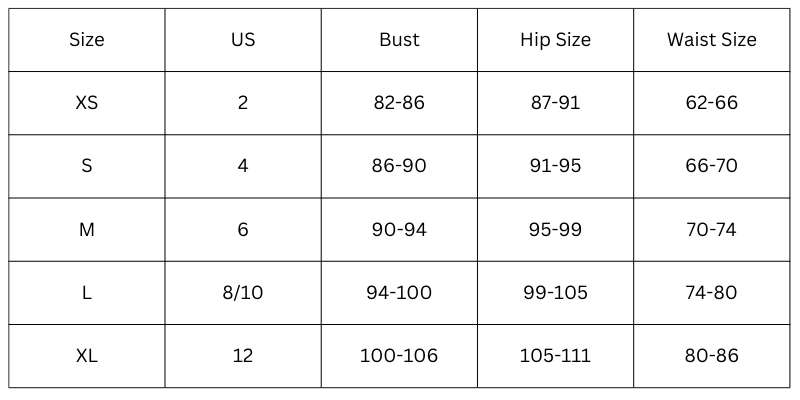Image resolution: width=800 pixels, height=400 pixels.
Task: Select hip size 105-111 cell
Action: click(555, 355)
